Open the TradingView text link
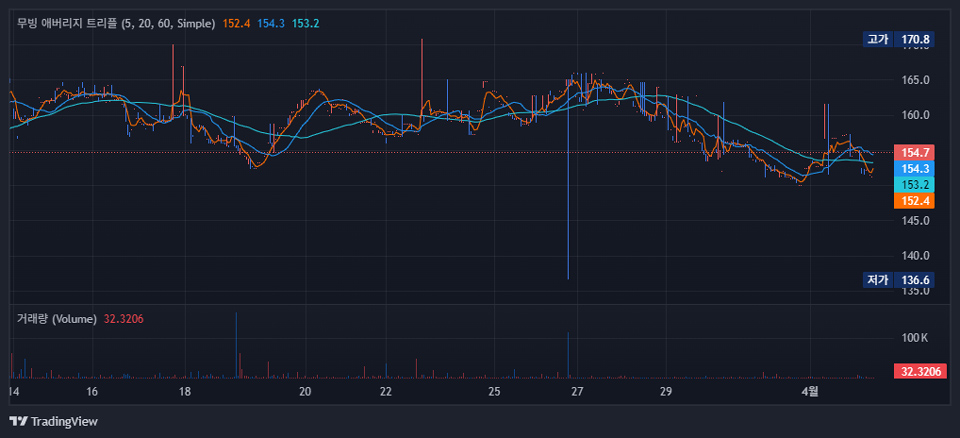Screen dimensions: 960x438 click(x=64, y=421)
